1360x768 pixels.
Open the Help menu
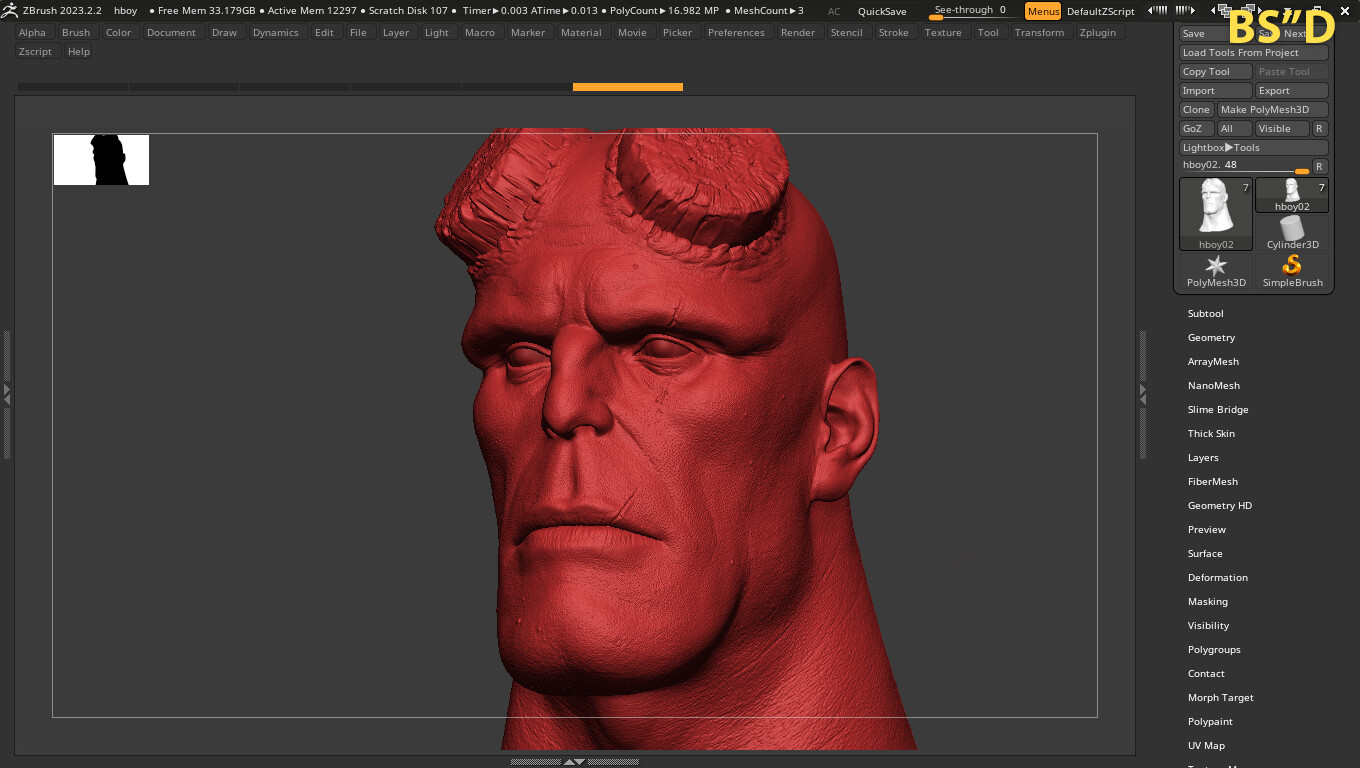click(x=79, y=52)
